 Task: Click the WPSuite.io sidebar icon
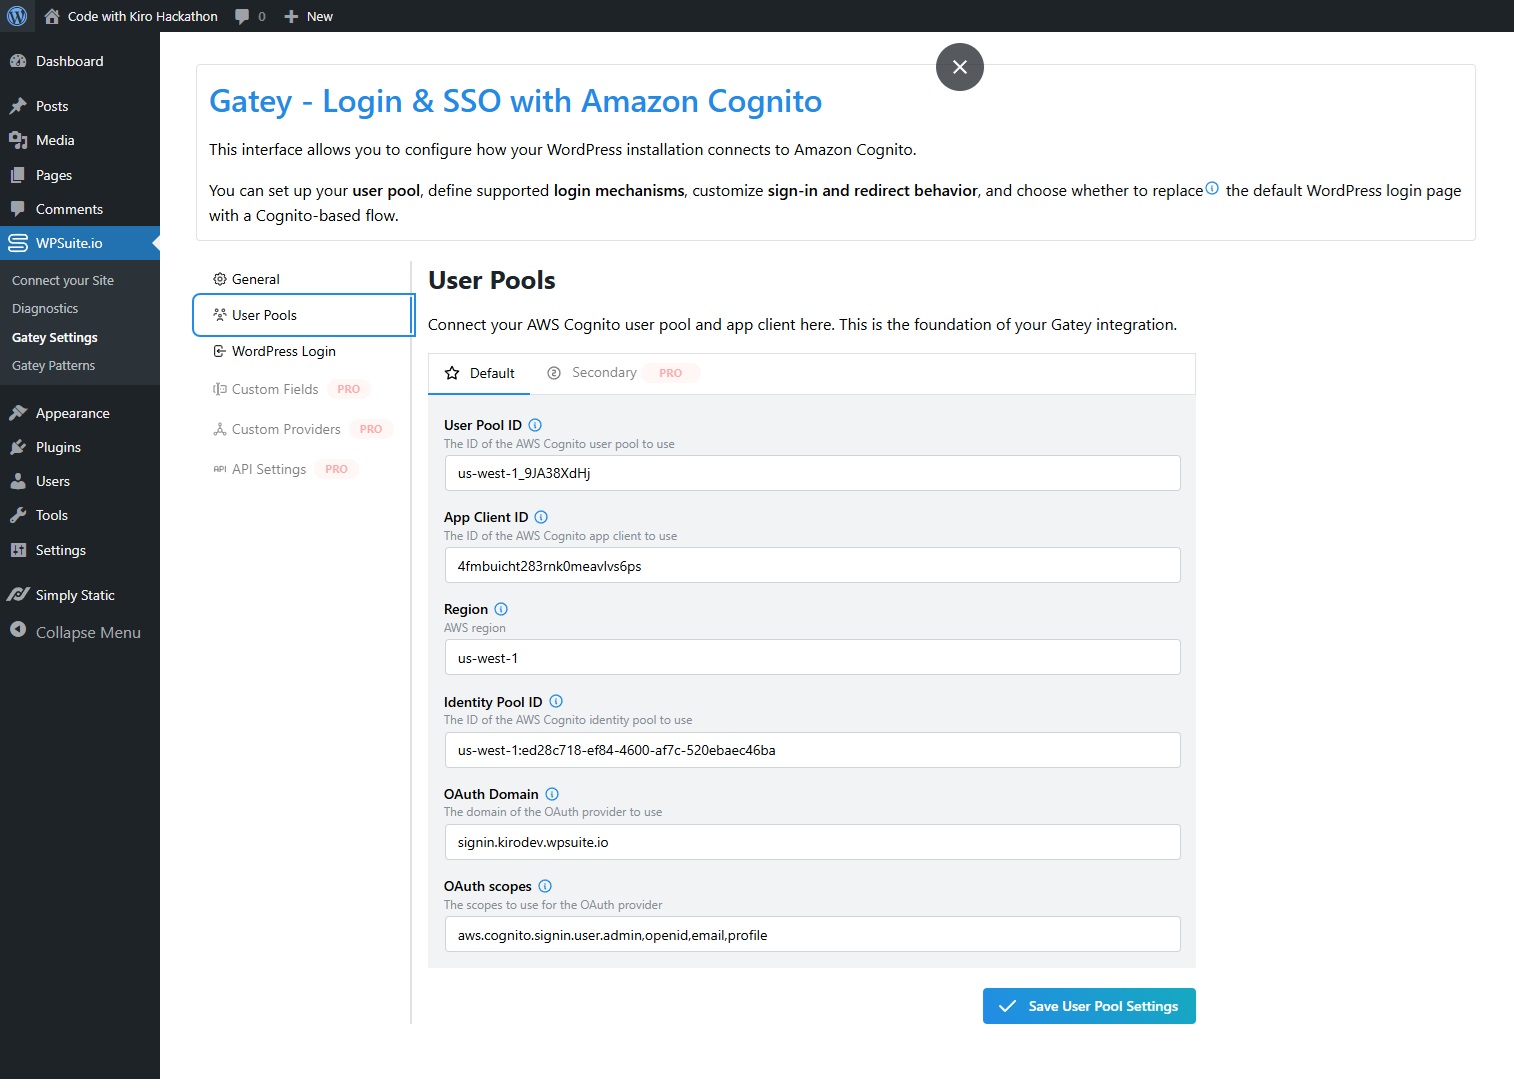click(x=17, y=242)
